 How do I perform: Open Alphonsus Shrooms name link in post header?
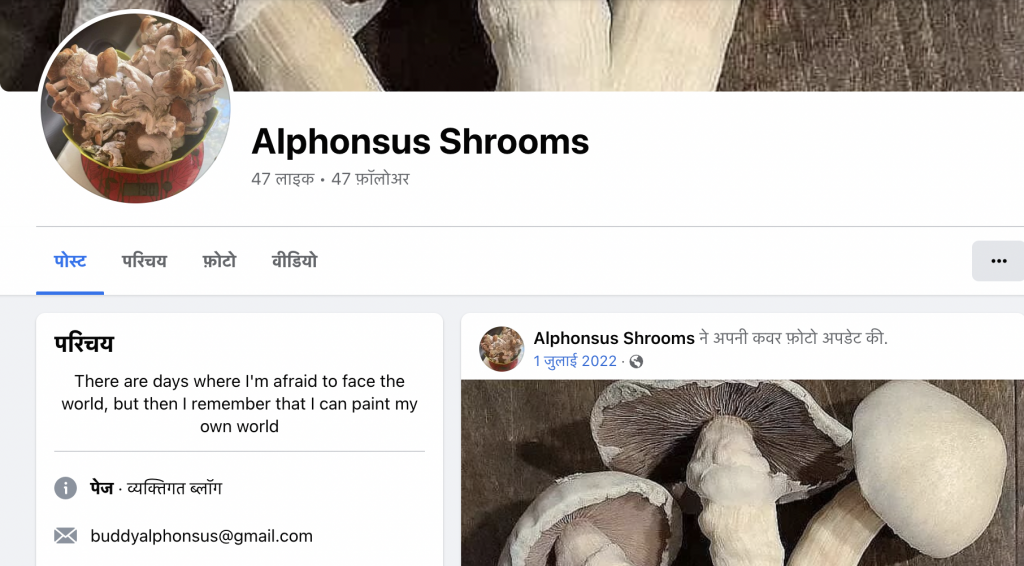point(614,338)
